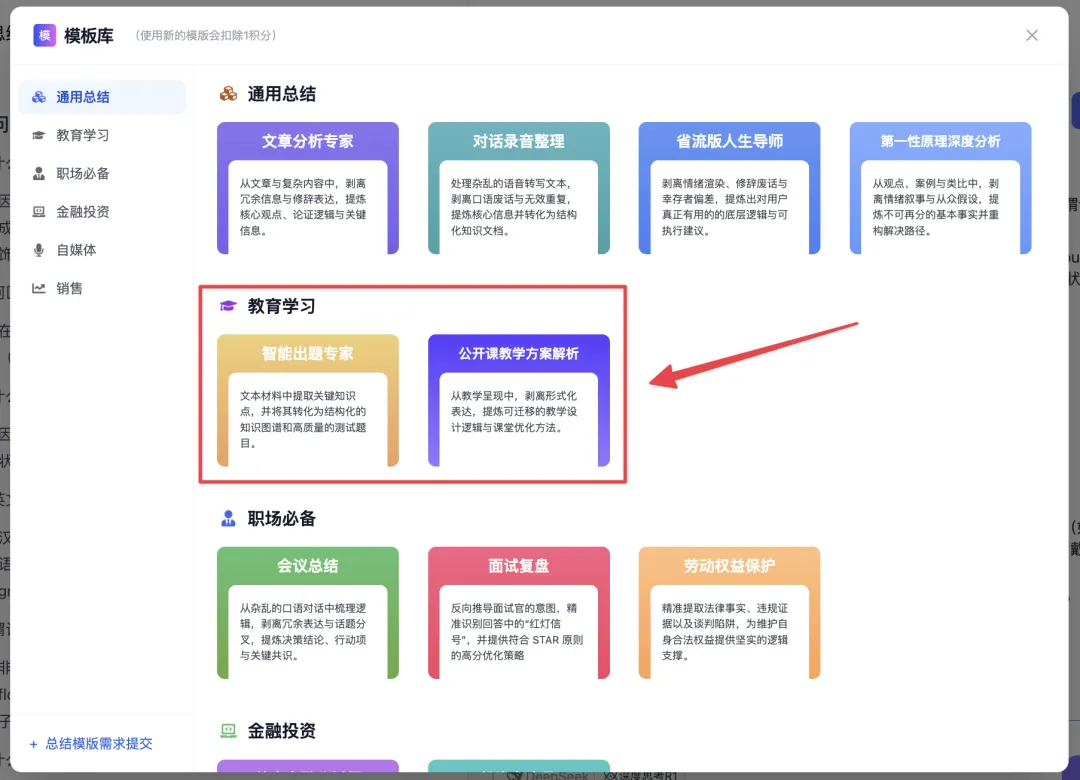Click 面试复盘 description starting 反向推导面试官的意图
This screenshot has height=780, width=1080.
click(517, 631)
